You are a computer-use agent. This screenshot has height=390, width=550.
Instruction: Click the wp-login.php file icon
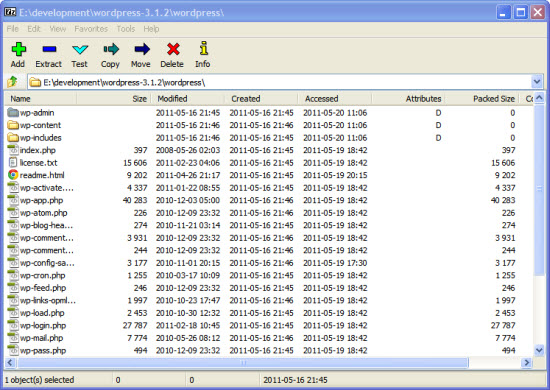click(x=13, y=325)
